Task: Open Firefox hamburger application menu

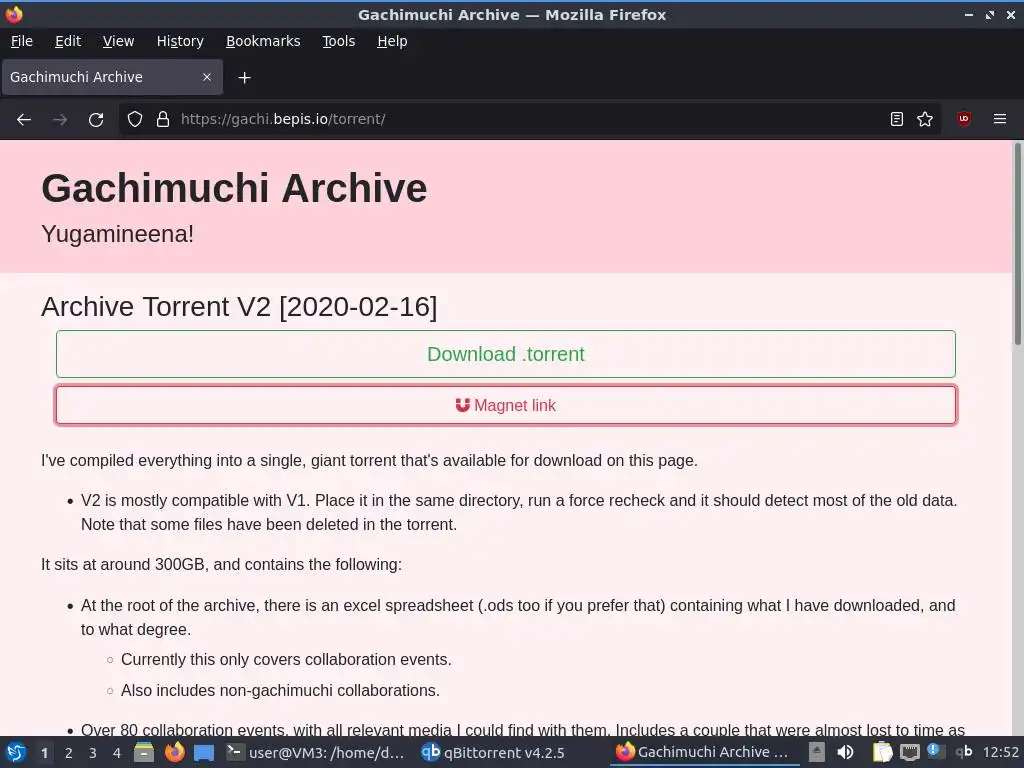Action: [1000, 120]
